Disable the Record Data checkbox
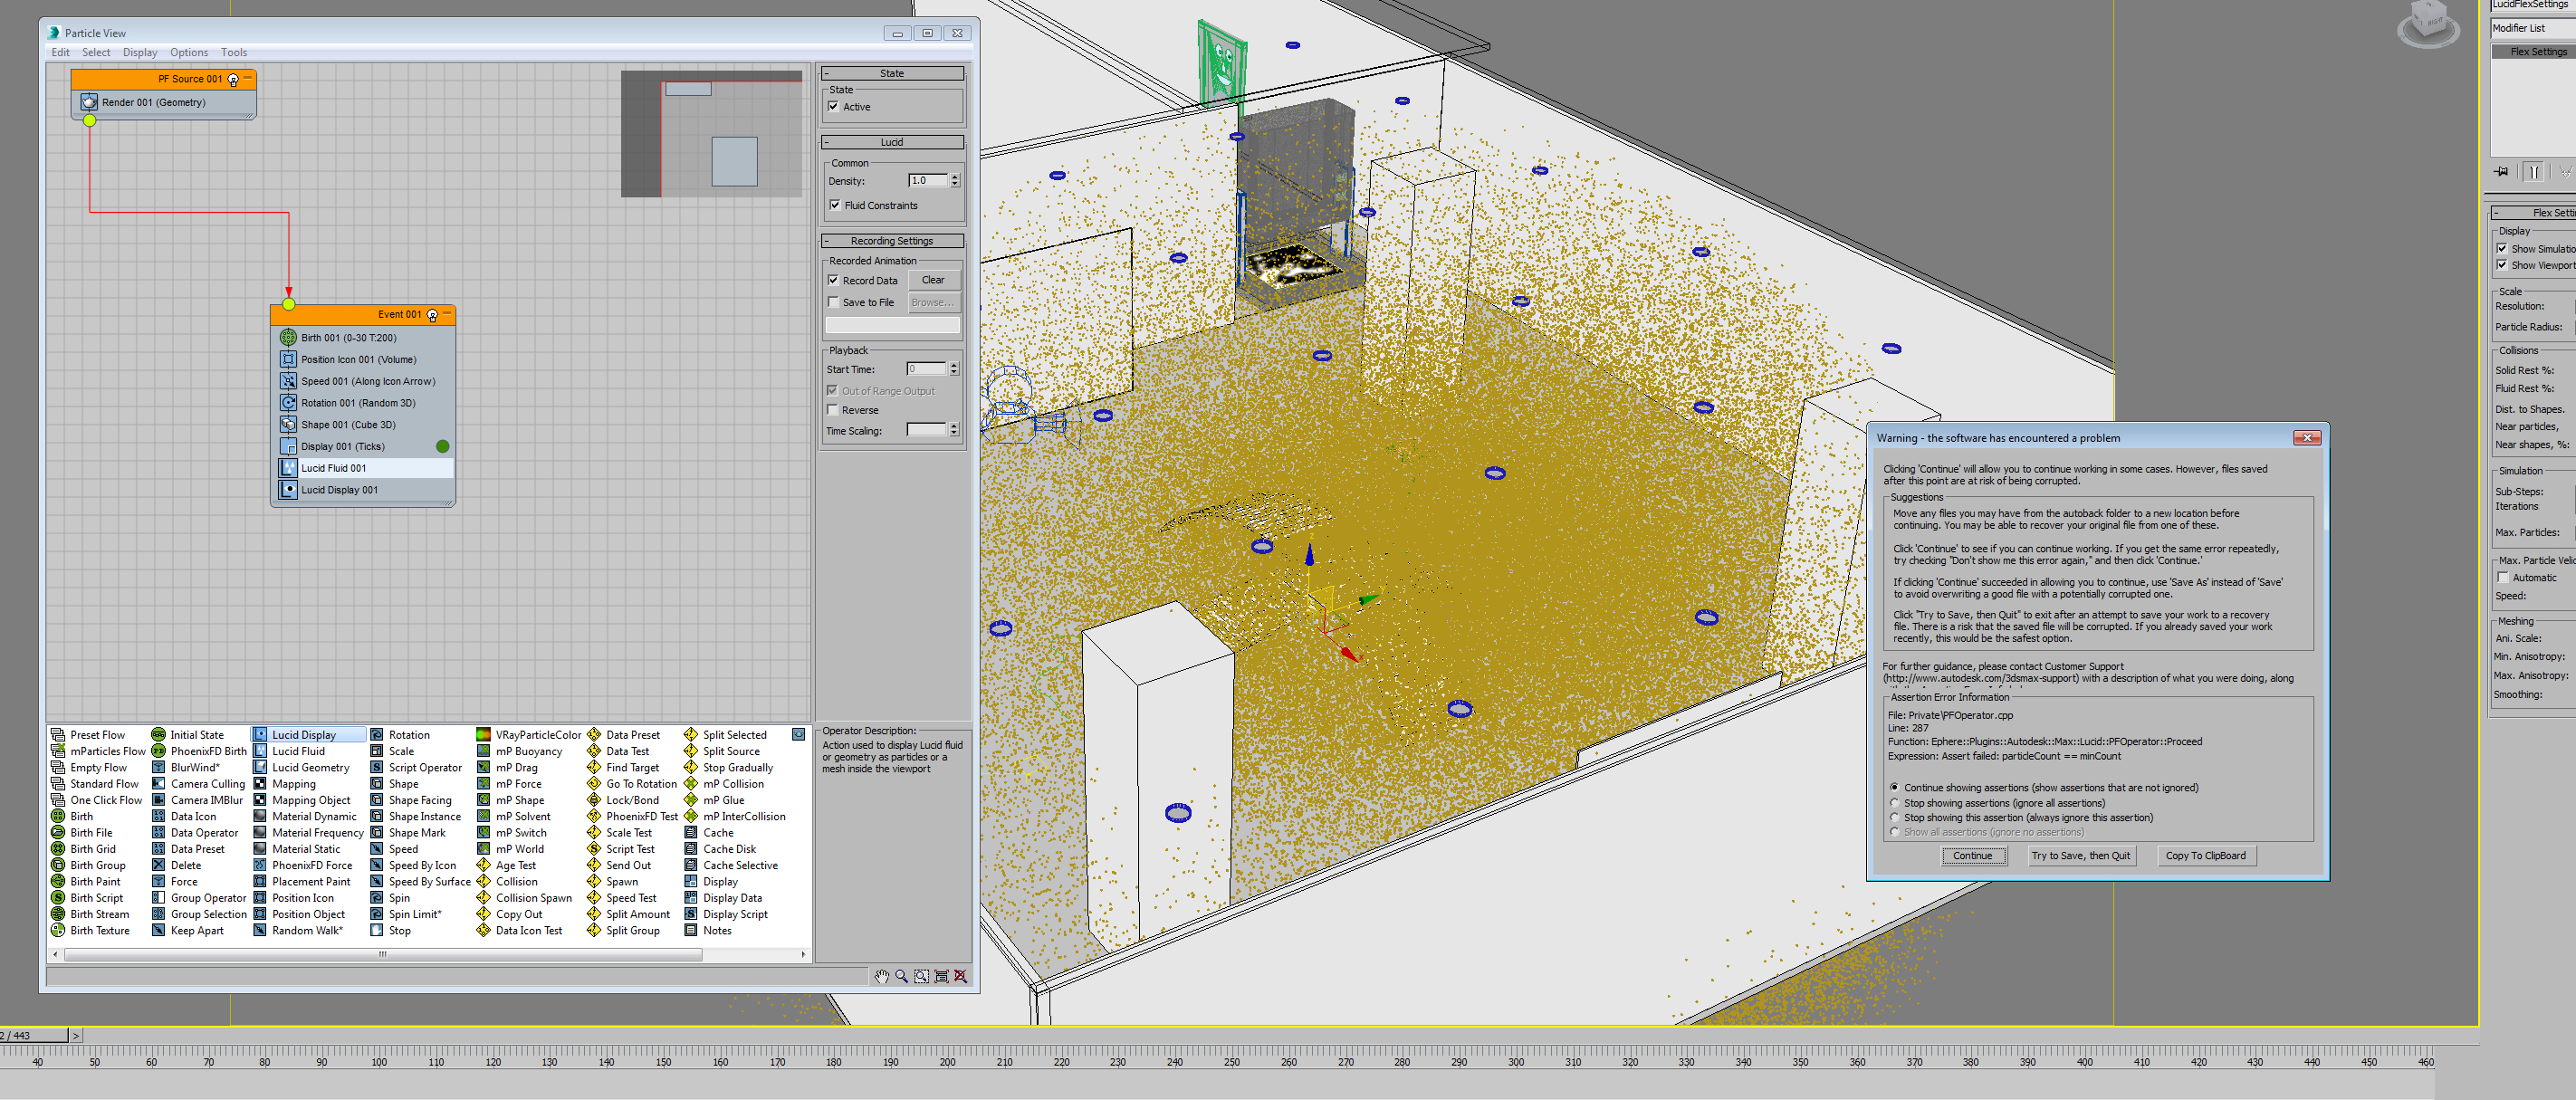The image size is (2576, 1100). pyautogui.click(x=833, y=280)
